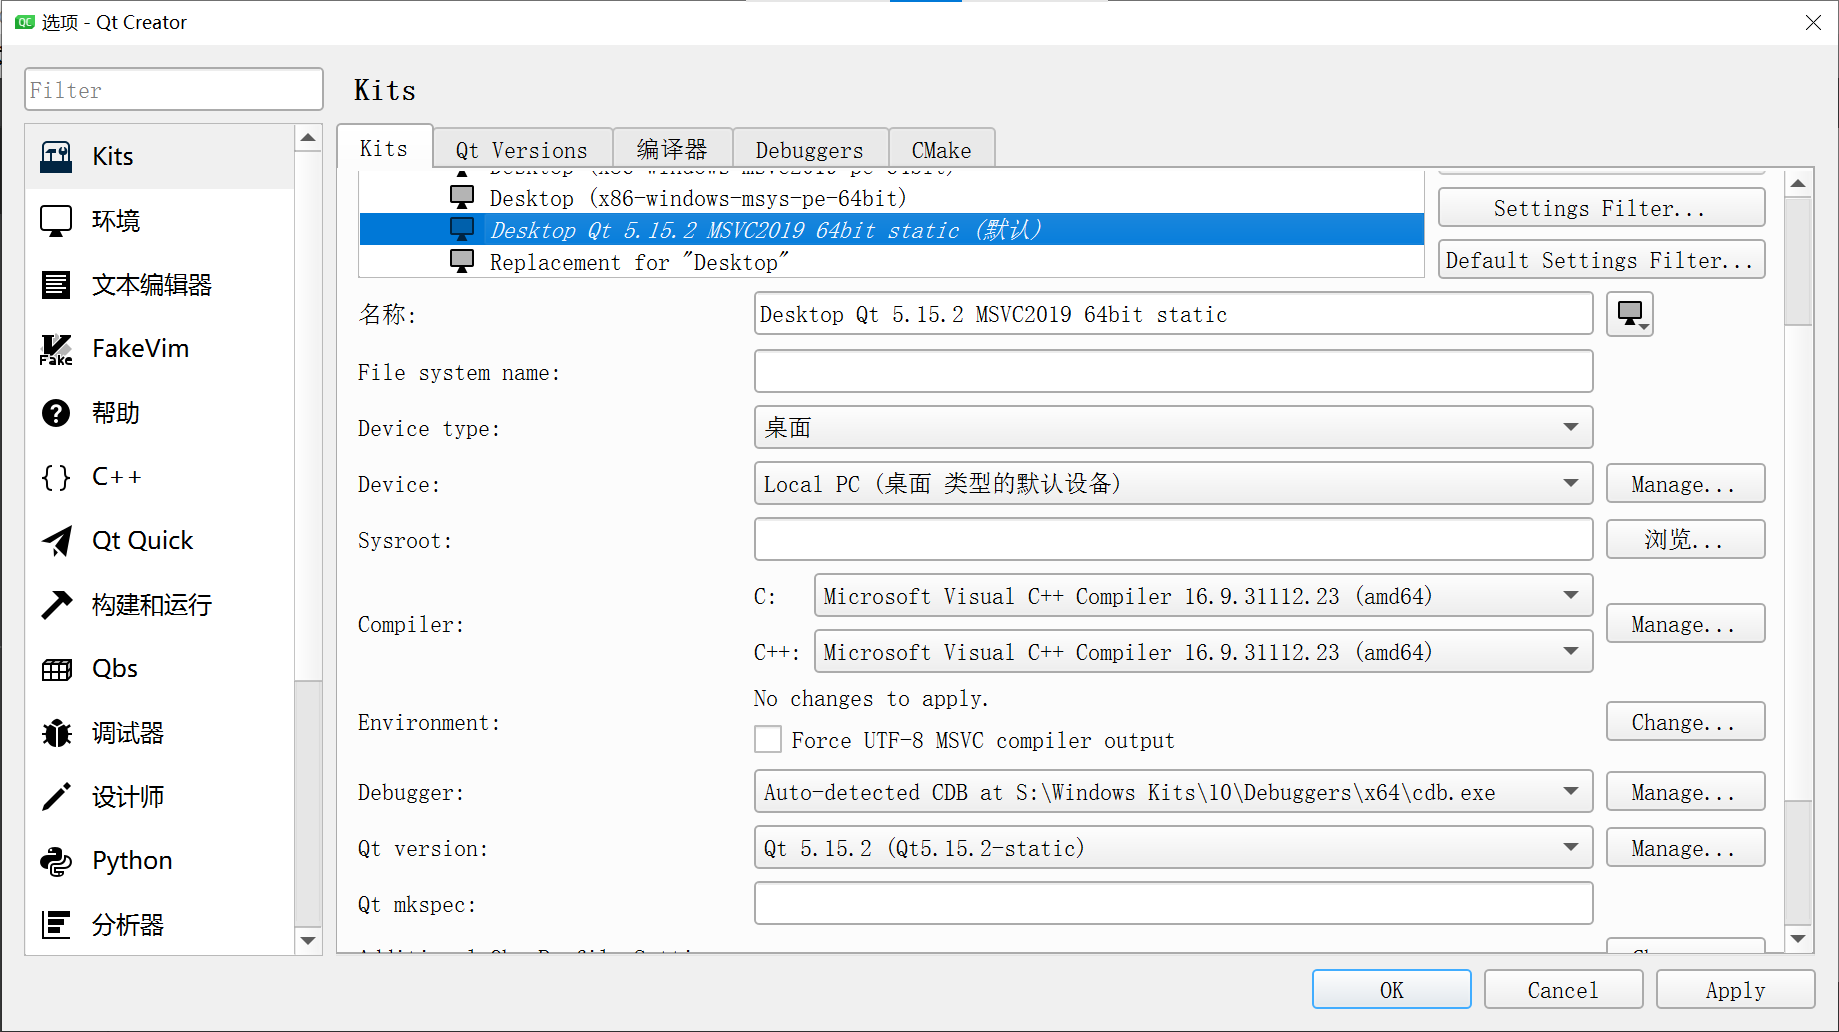Open the 环境 settings category
This screenshot has height=1032, width=1839.
pos(160,221)
